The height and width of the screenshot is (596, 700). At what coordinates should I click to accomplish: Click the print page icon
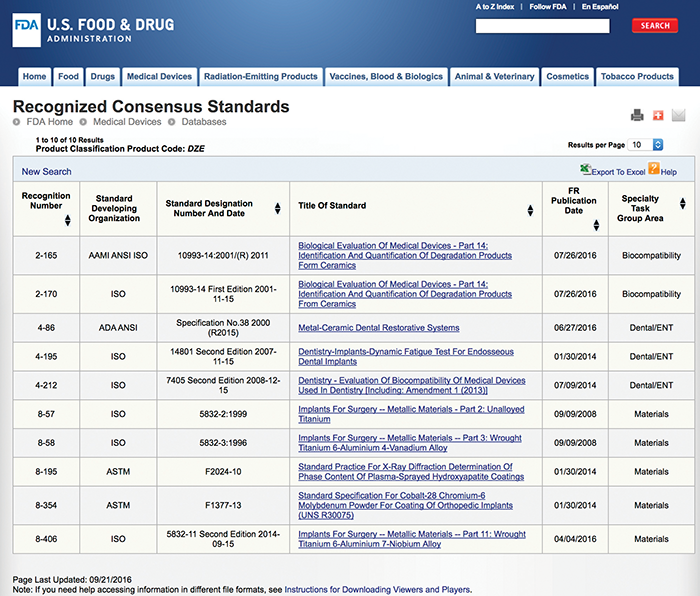point(637,116)
